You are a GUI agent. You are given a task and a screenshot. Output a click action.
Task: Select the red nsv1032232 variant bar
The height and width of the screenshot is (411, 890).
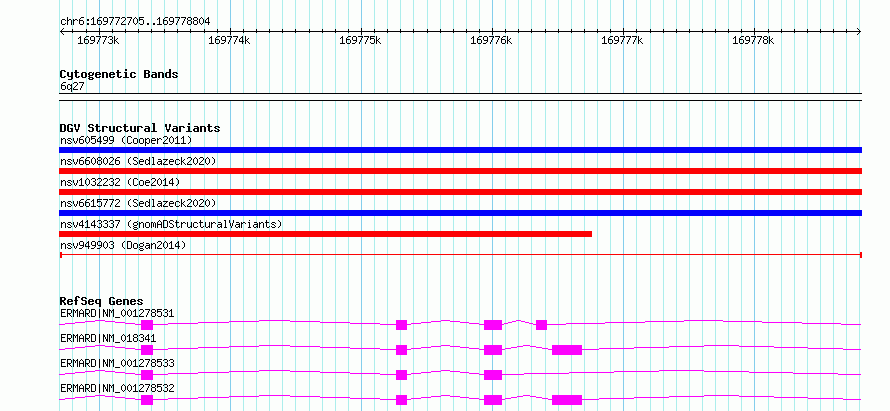(x=460, y=192)
